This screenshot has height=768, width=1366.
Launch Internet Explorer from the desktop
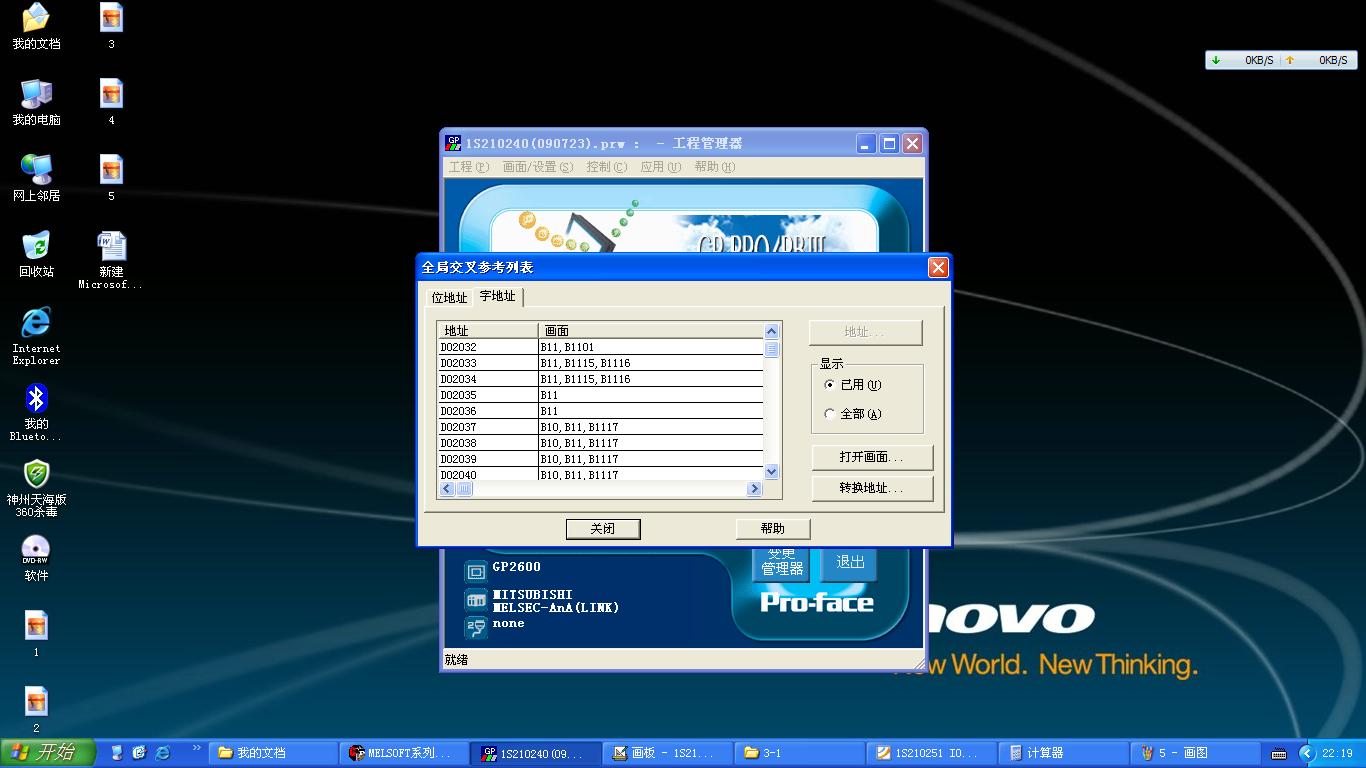click(36, 323)
